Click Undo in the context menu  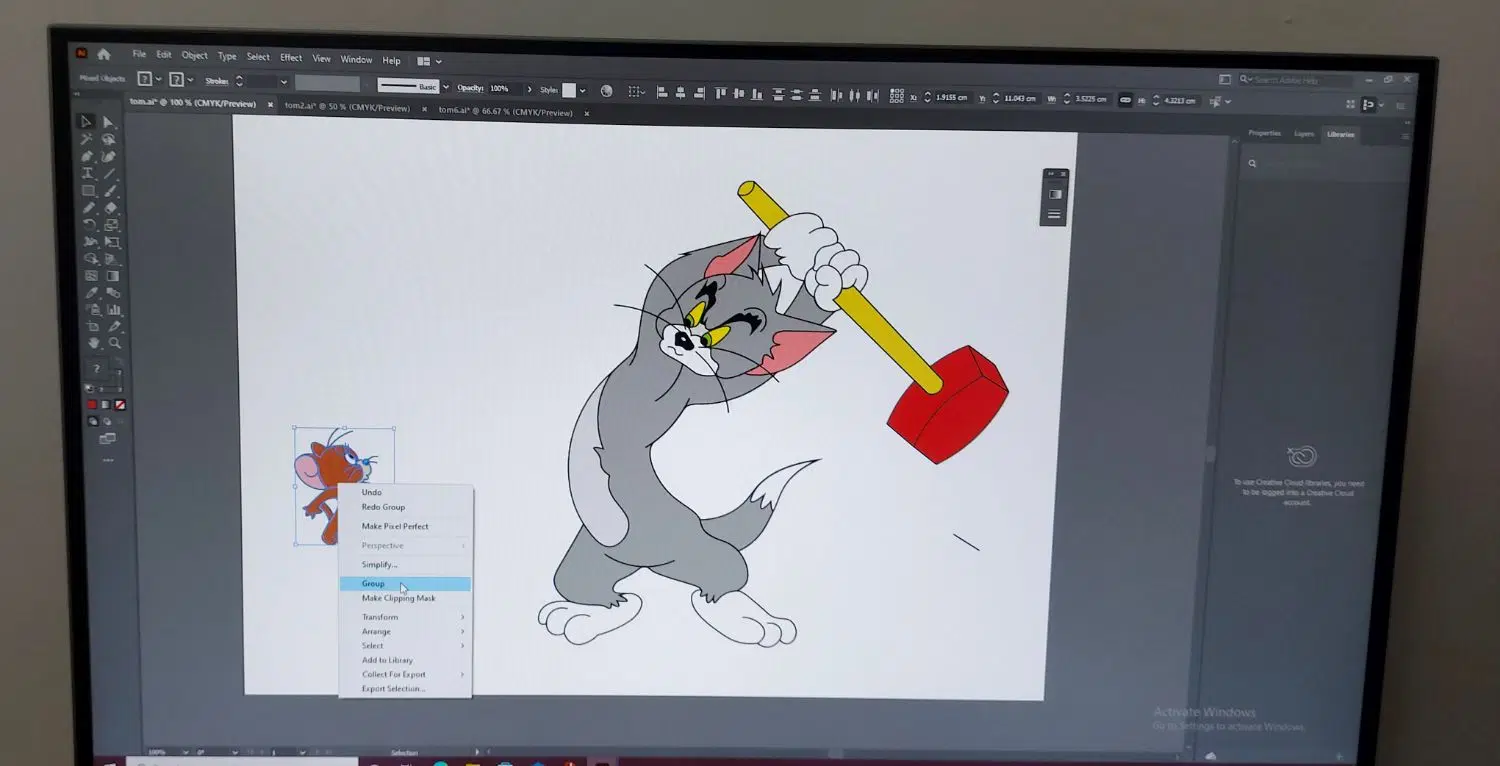point(404,492)
